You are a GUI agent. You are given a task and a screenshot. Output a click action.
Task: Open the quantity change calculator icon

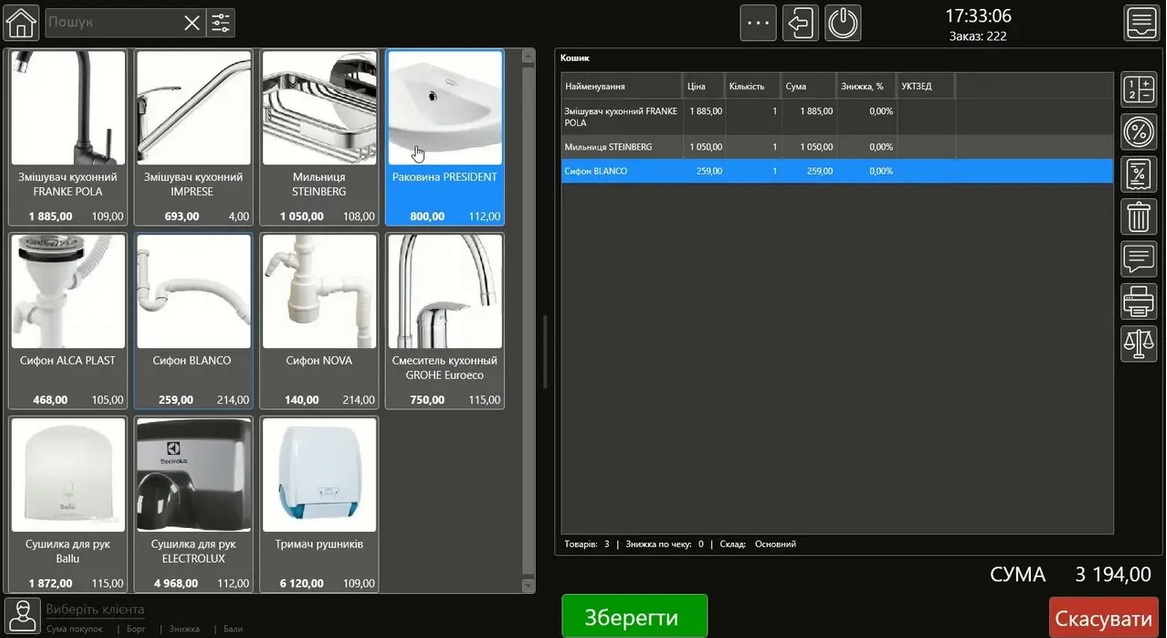1138,90
